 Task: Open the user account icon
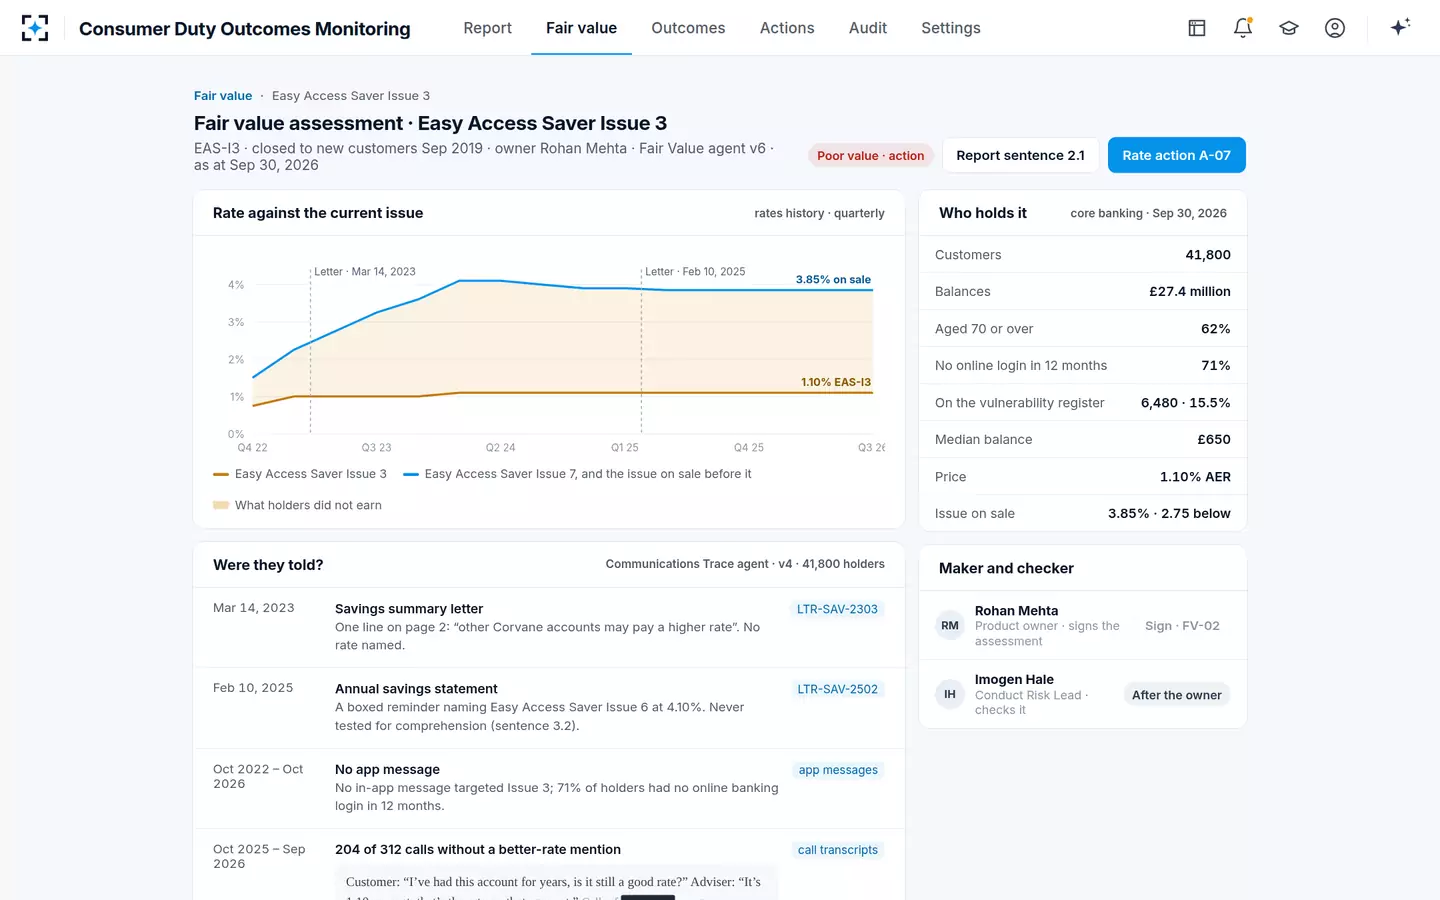[1335, 28]
